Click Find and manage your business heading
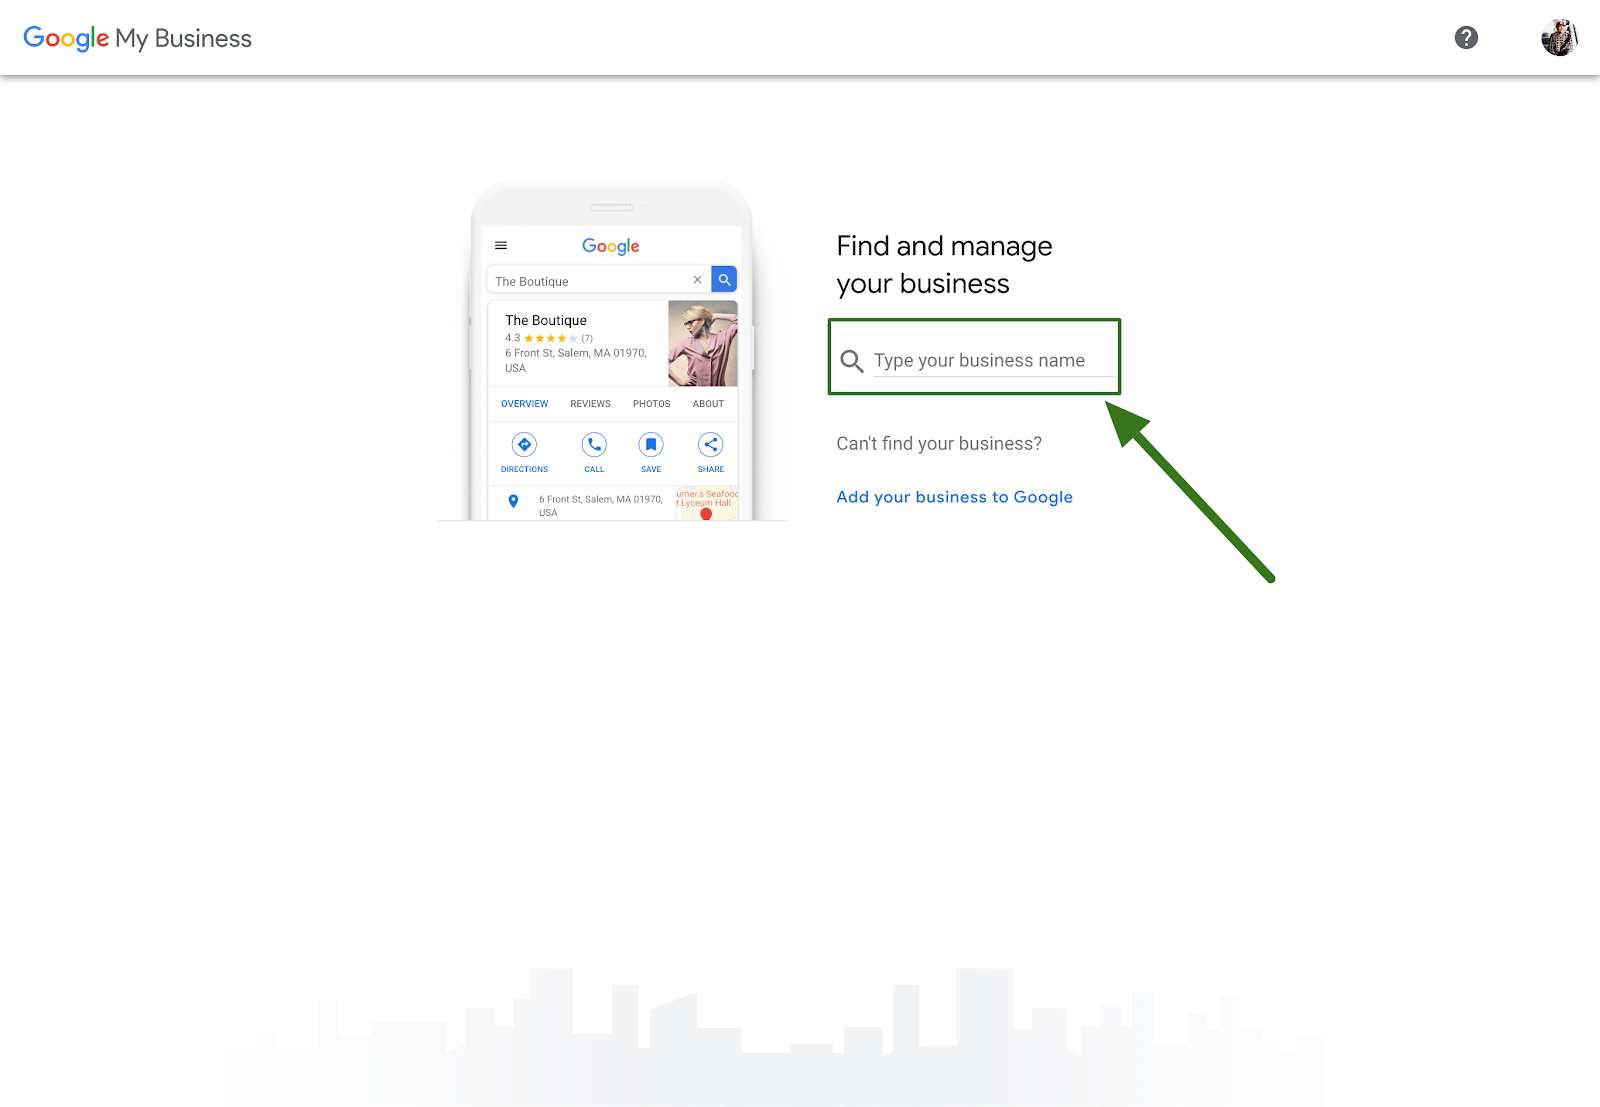The image size is (1600, 1107). pos(944,265)
